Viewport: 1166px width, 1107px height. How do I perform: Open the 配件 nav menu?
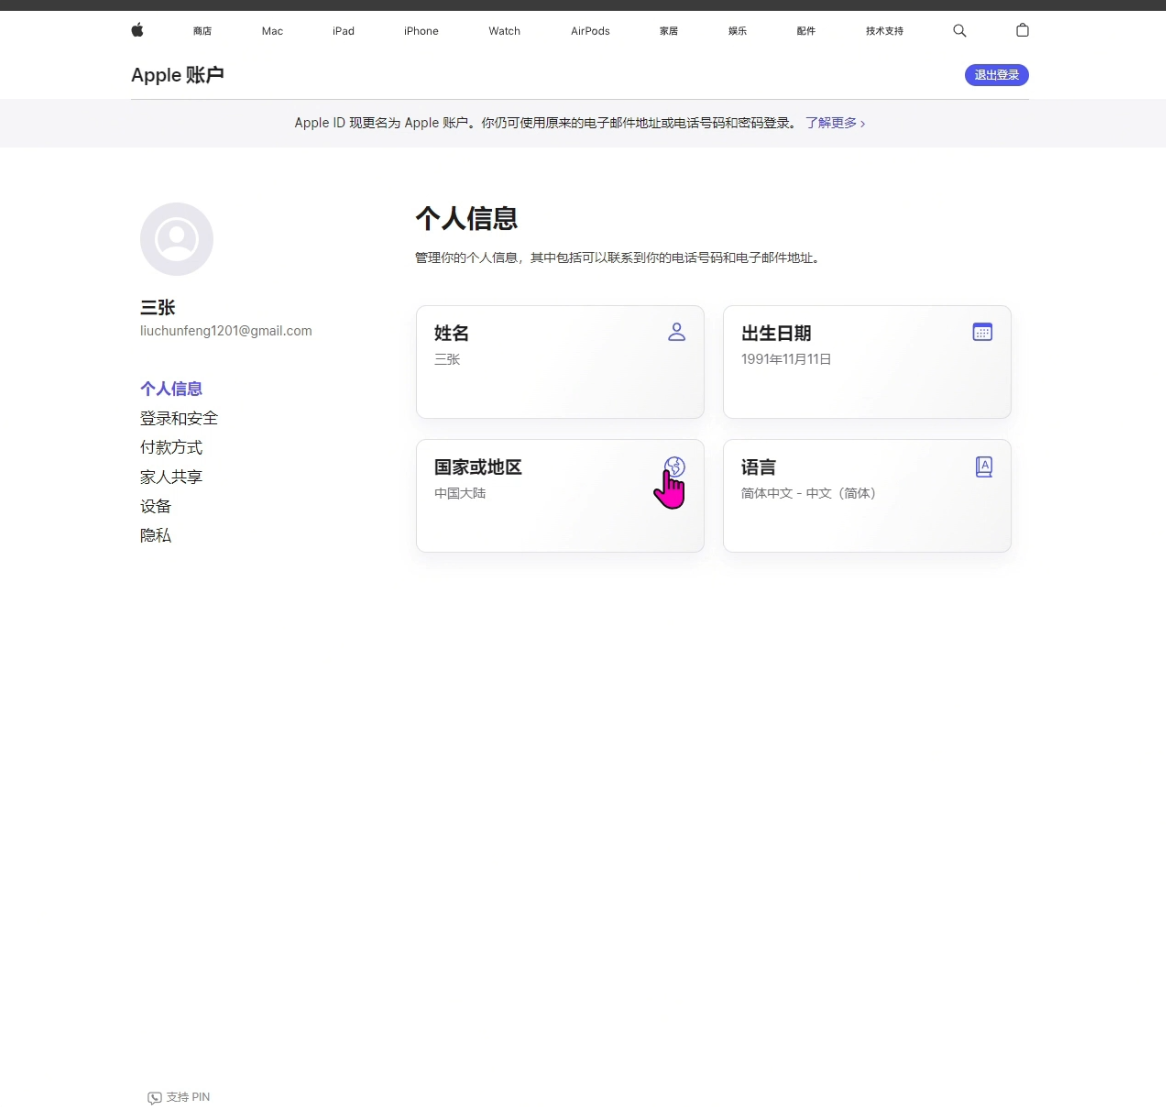click(805, 31)
